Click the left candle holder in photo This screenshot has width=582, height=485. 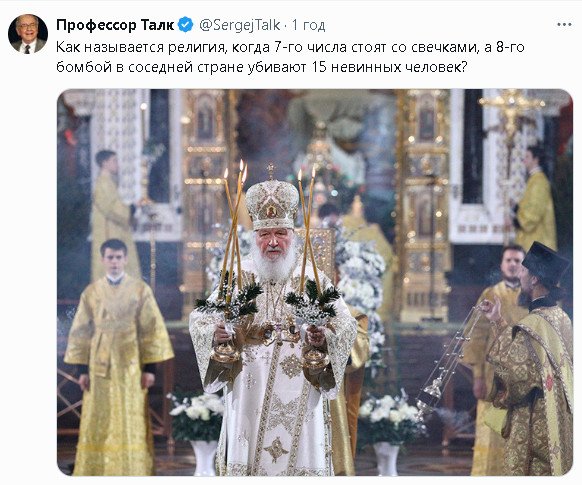click(230, 267)
